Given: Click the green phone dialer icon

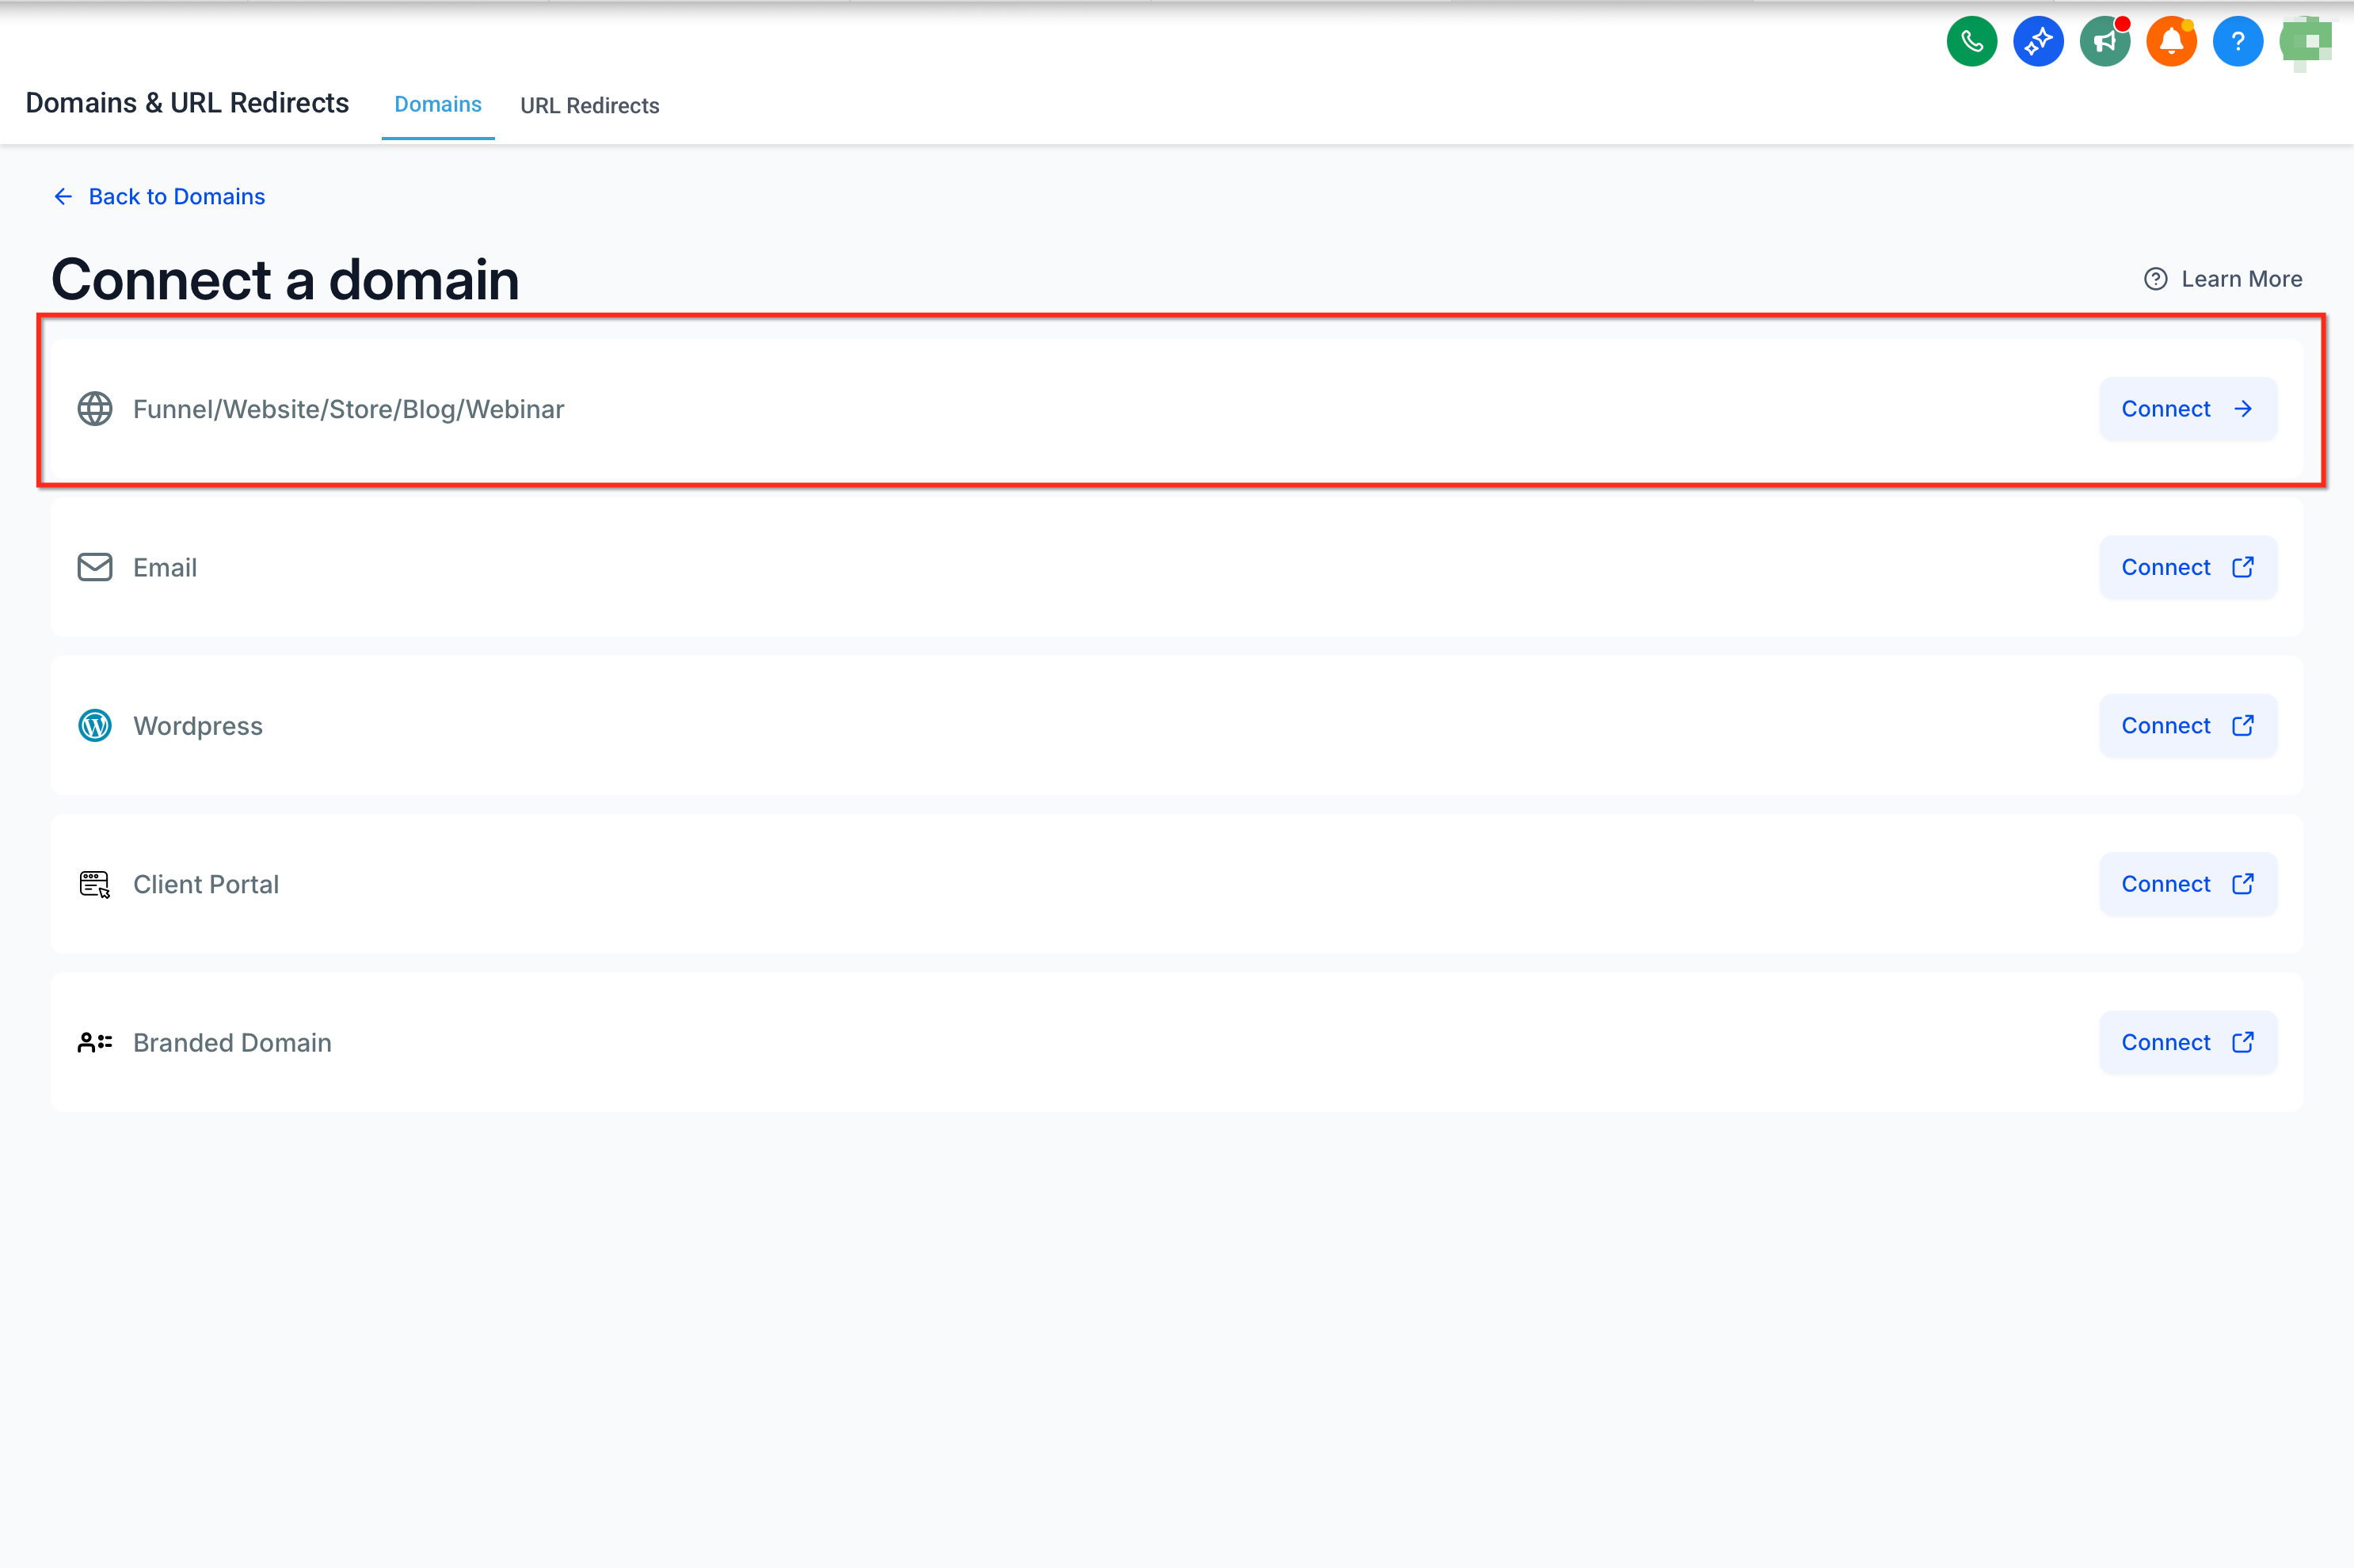Looking at the screenshot, I should pyautogui.click(x=1971, y=42).
